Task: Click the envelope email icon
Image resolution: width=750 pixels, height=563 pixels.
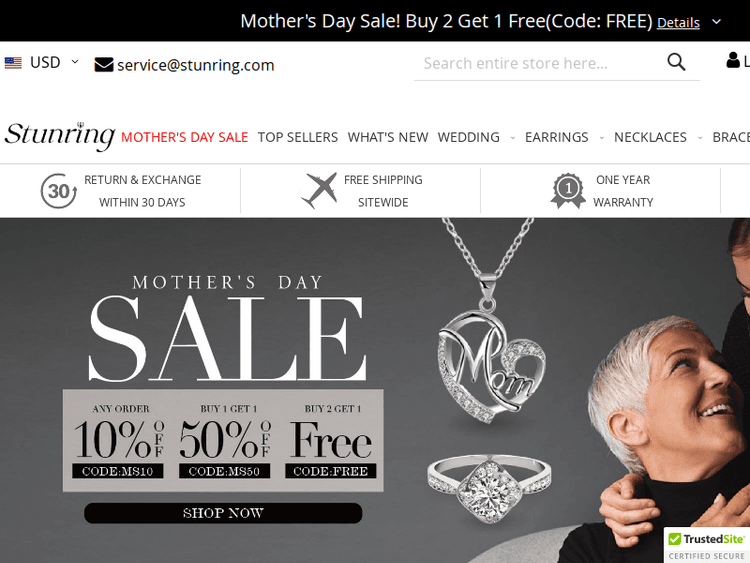Action: click(104, 65)
